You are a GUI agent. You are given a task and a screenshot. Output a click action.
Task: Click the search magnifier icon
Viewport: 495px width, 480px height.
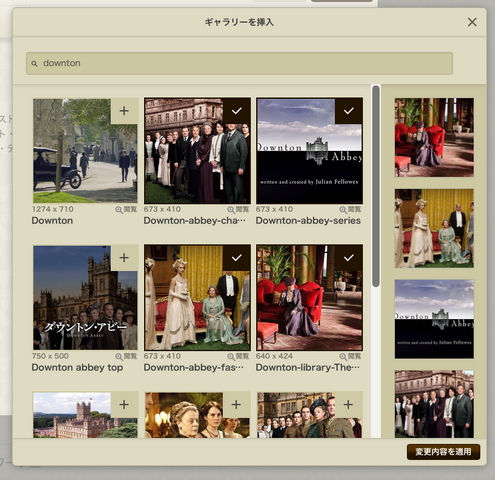34,63
